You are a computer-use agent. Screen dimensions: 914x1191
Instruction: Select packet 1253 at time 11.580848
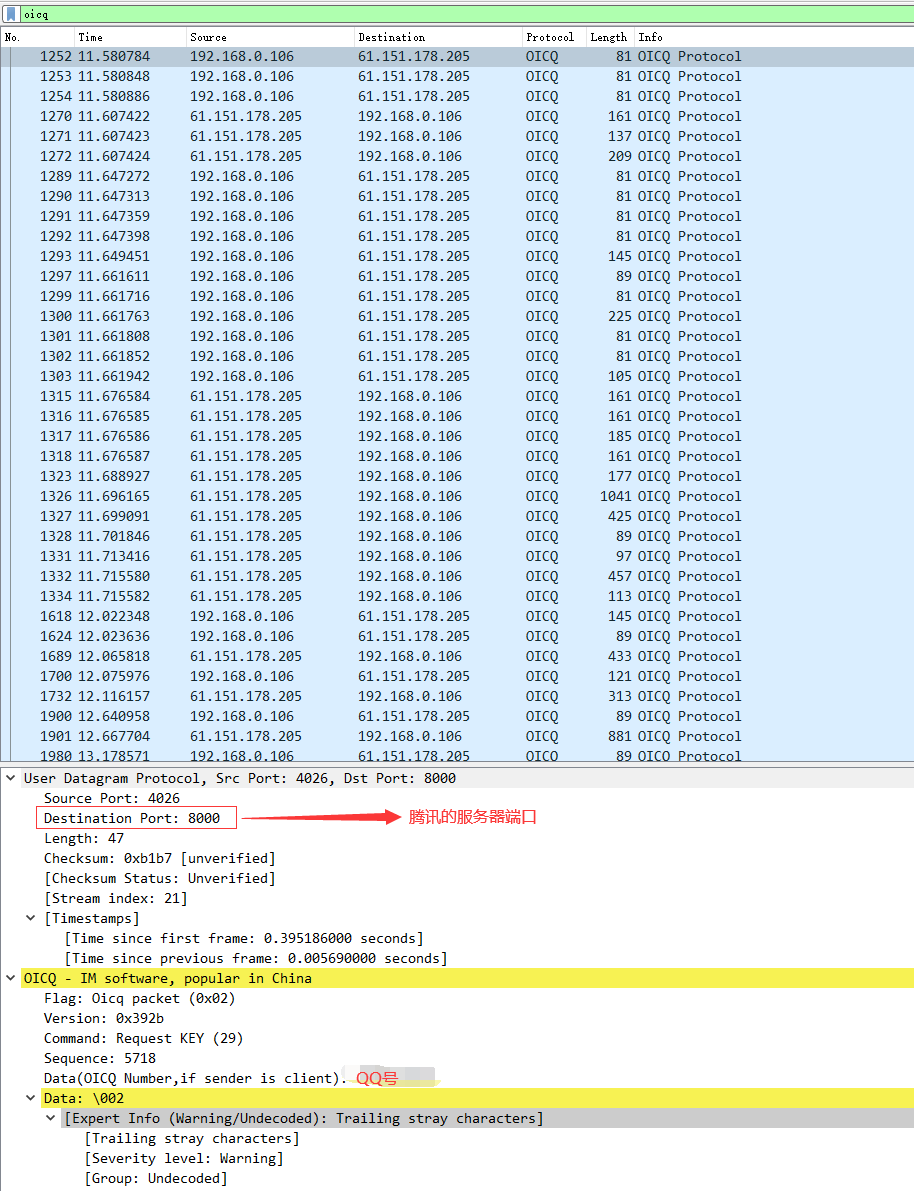click(457, 76)
